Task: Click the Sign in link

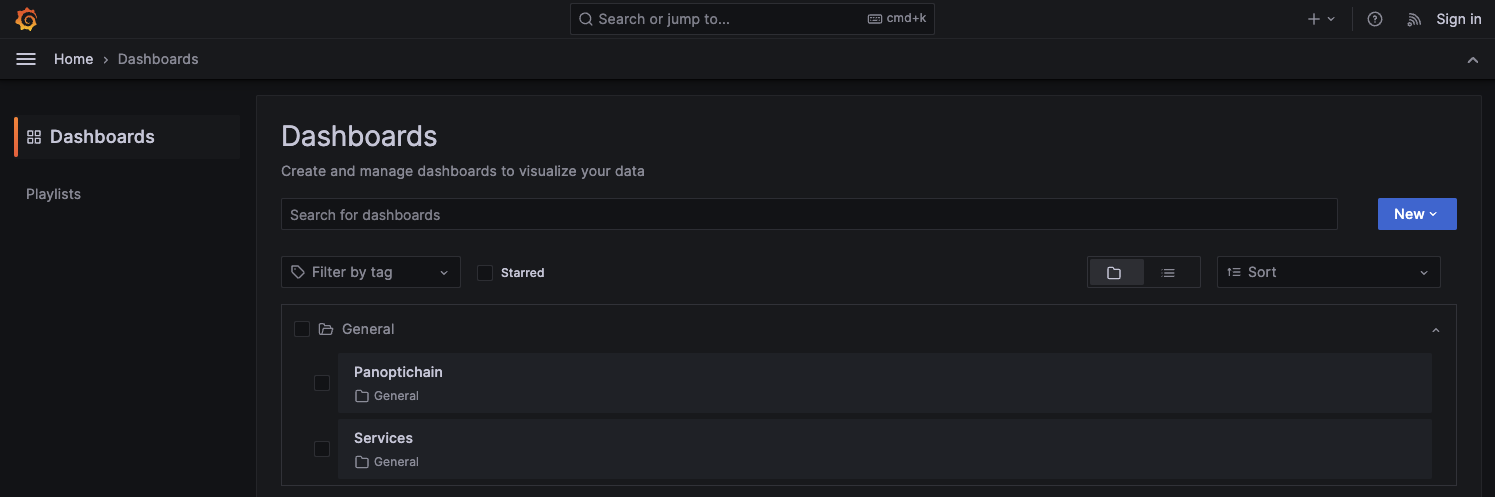Action: 1458,19
